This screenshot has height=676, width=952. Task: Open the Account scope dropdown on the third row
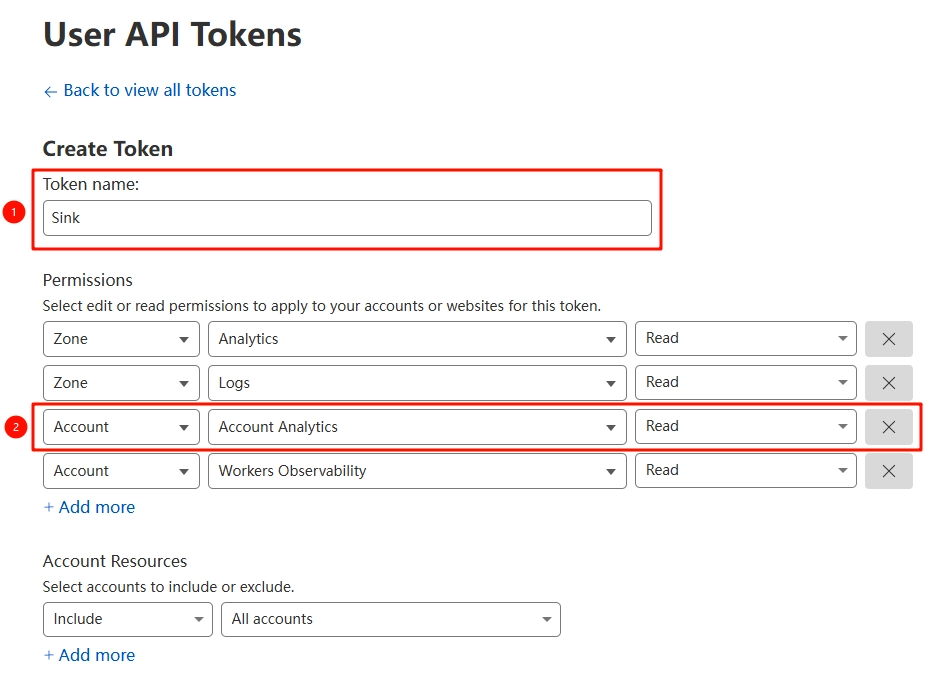pos(120,426)
